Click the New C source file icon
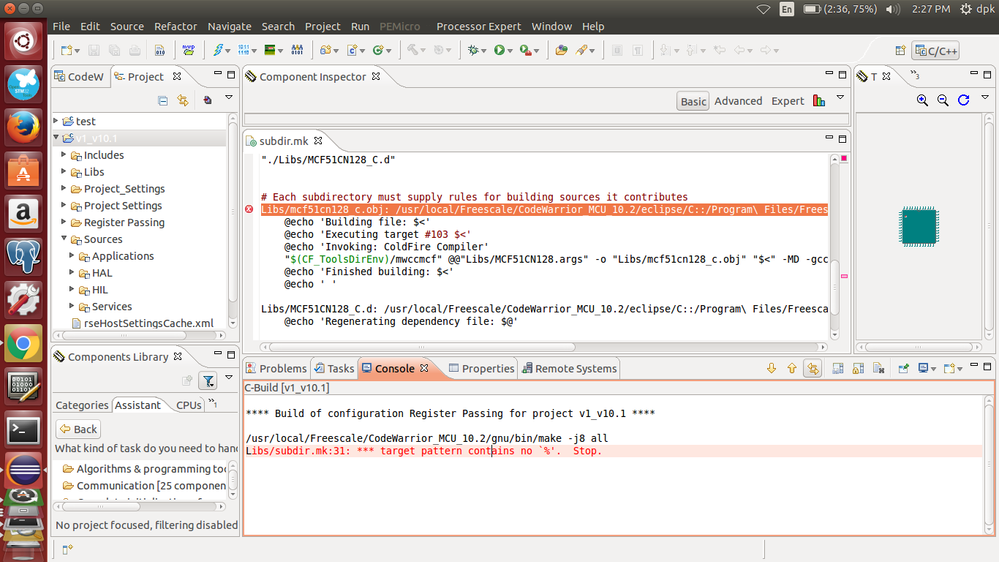The image size is (999, 562). [352, 50]
